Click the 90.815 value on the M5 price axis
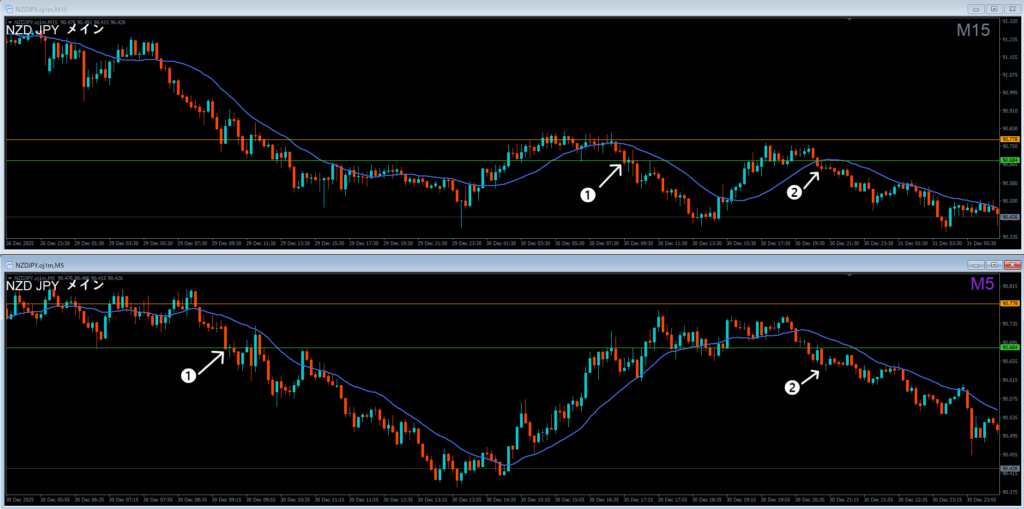This screenshot has height=509, width=1024. pyautogui.click(x=1010, y=287)
